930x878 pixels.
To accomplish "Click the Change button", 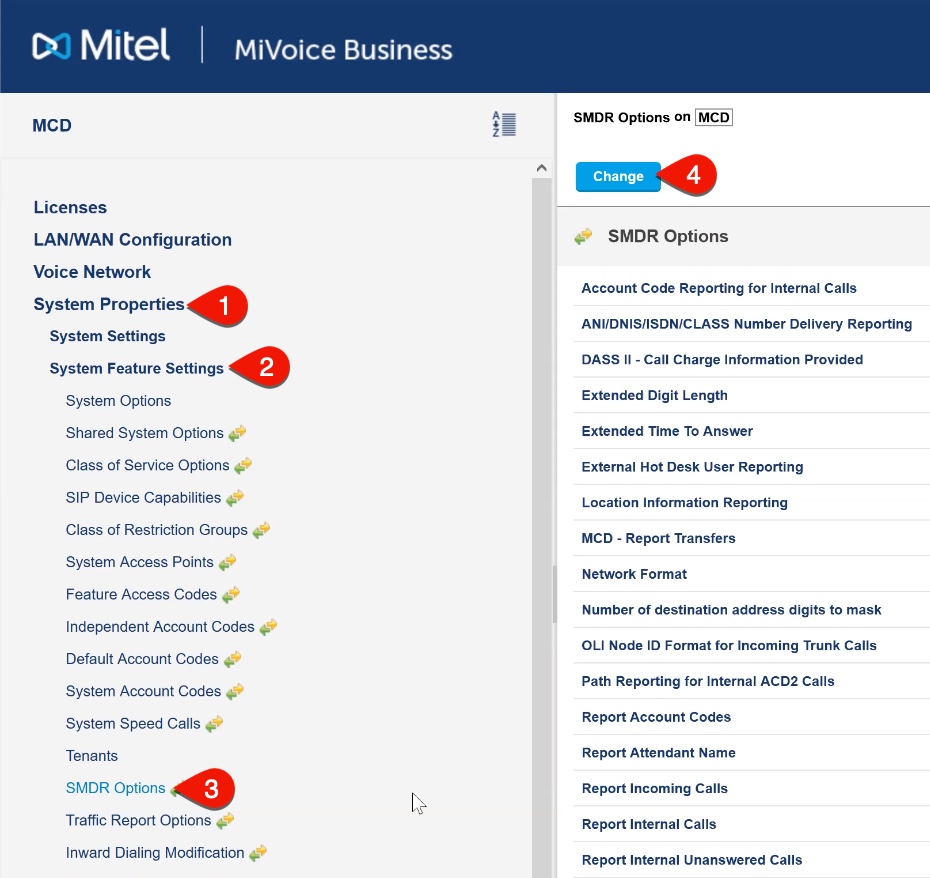I will pos(617,176).
